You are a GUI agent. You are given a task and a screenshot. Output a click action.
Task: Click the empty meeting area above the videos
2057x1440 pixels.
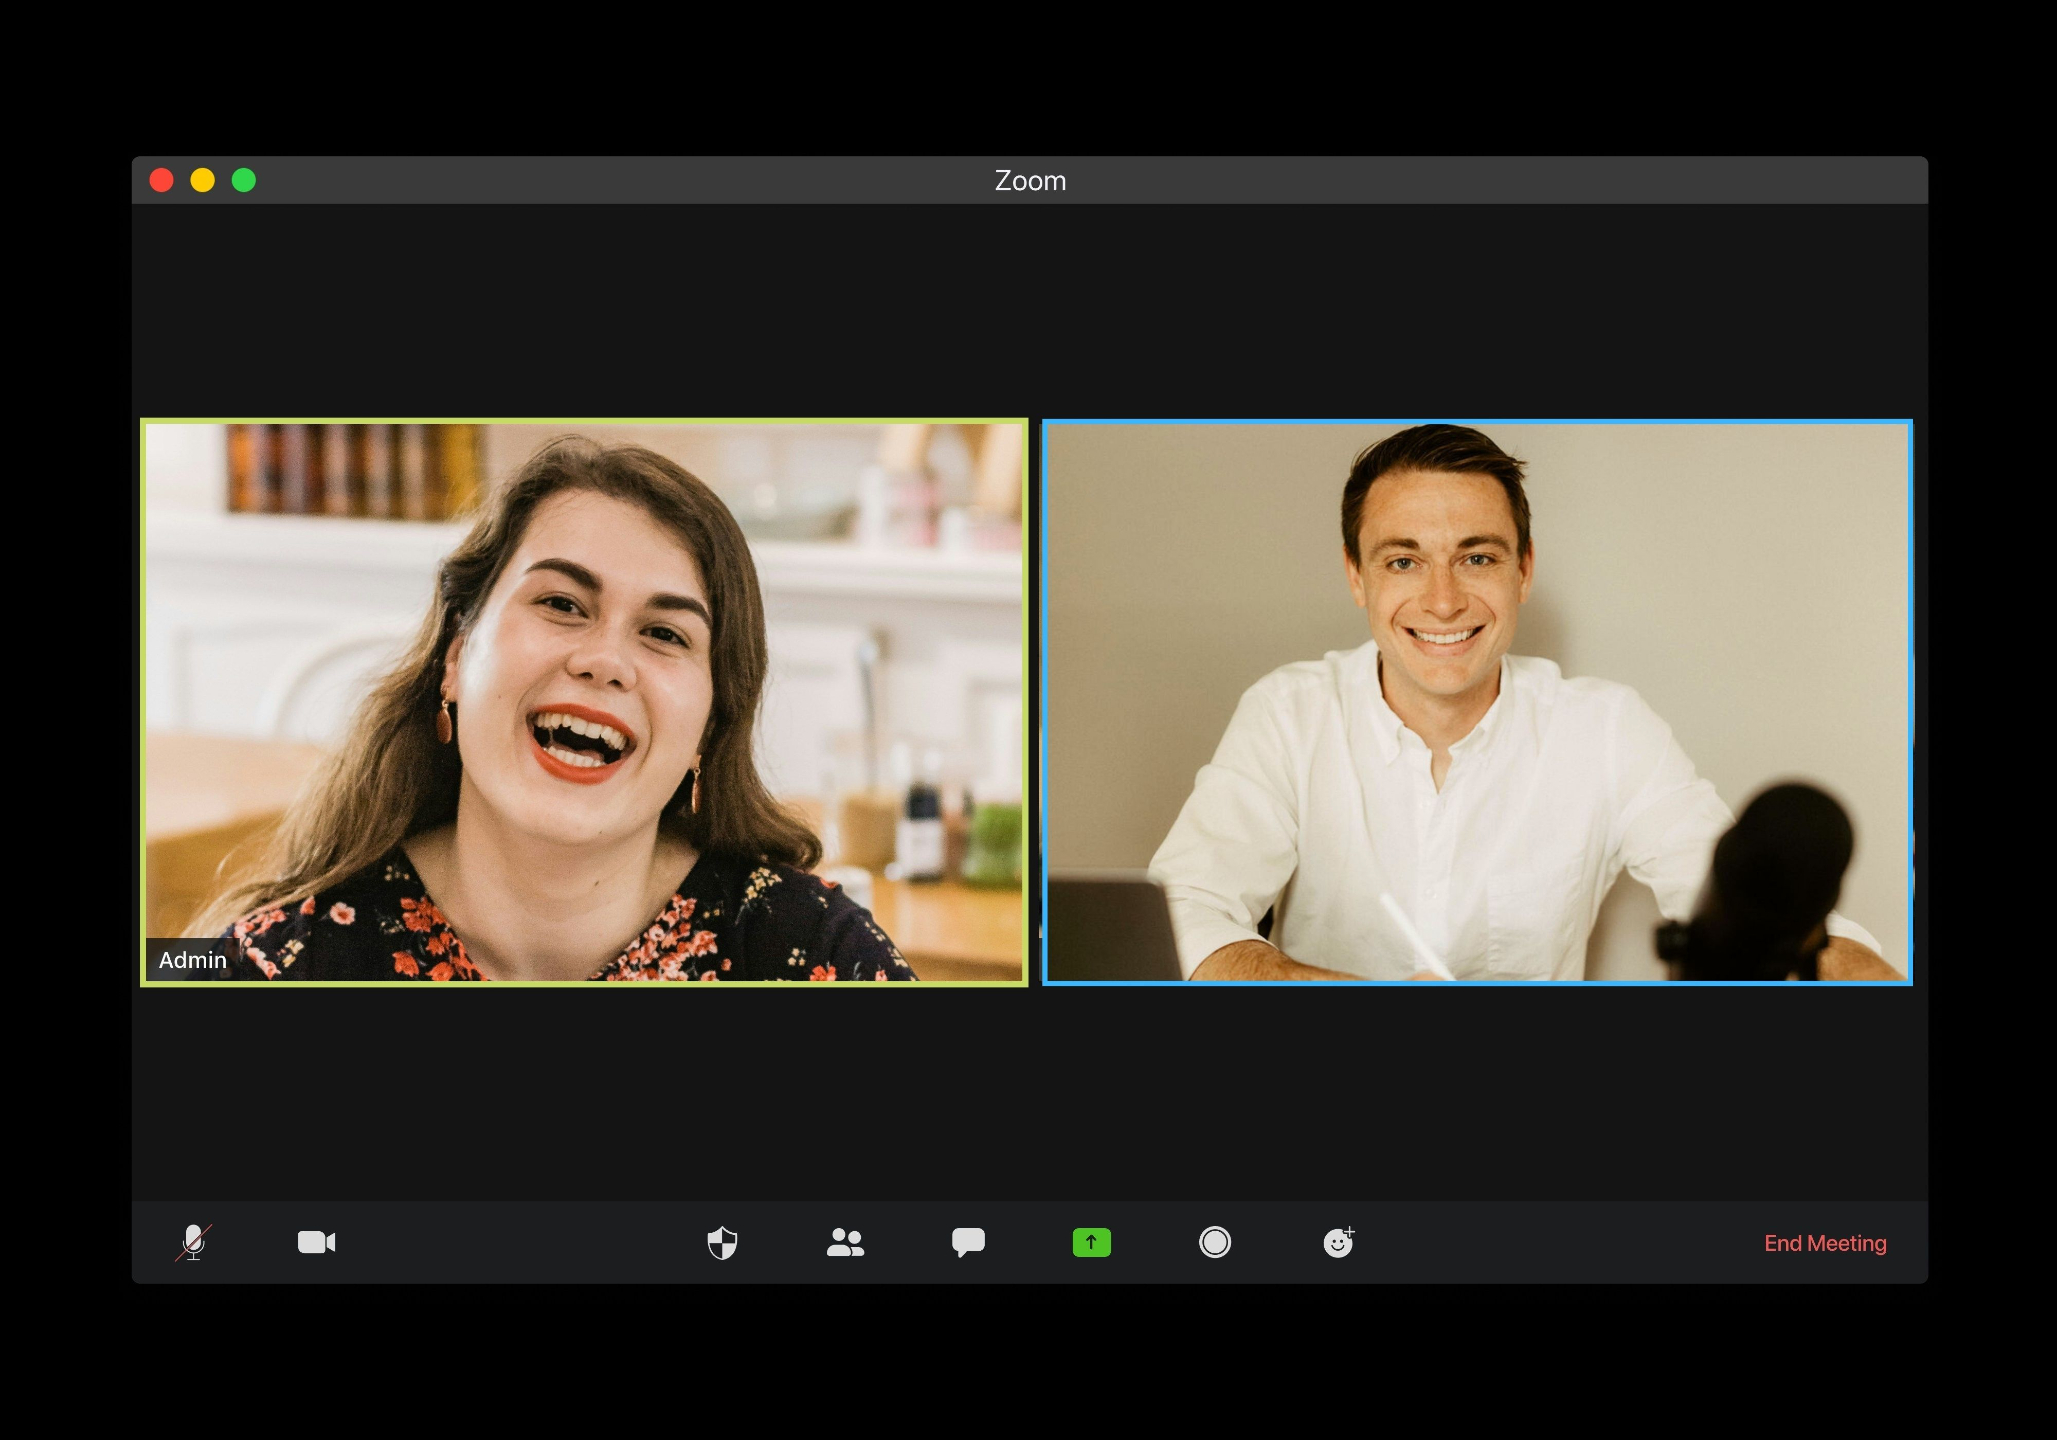(1030, 310)
